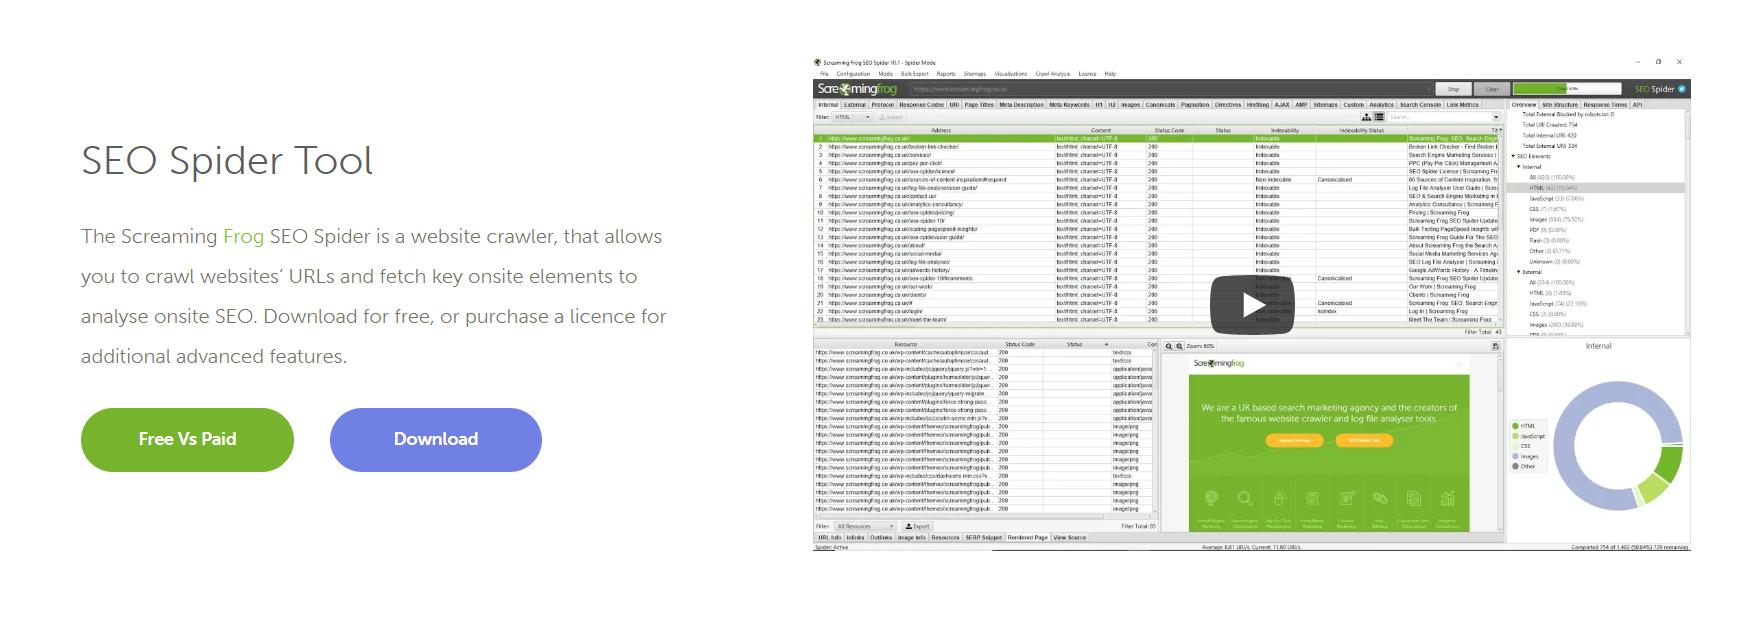Select the Outlinks bottom tab
The image size is (1762, 635).
pyautogui.click(x=881, y=537)
